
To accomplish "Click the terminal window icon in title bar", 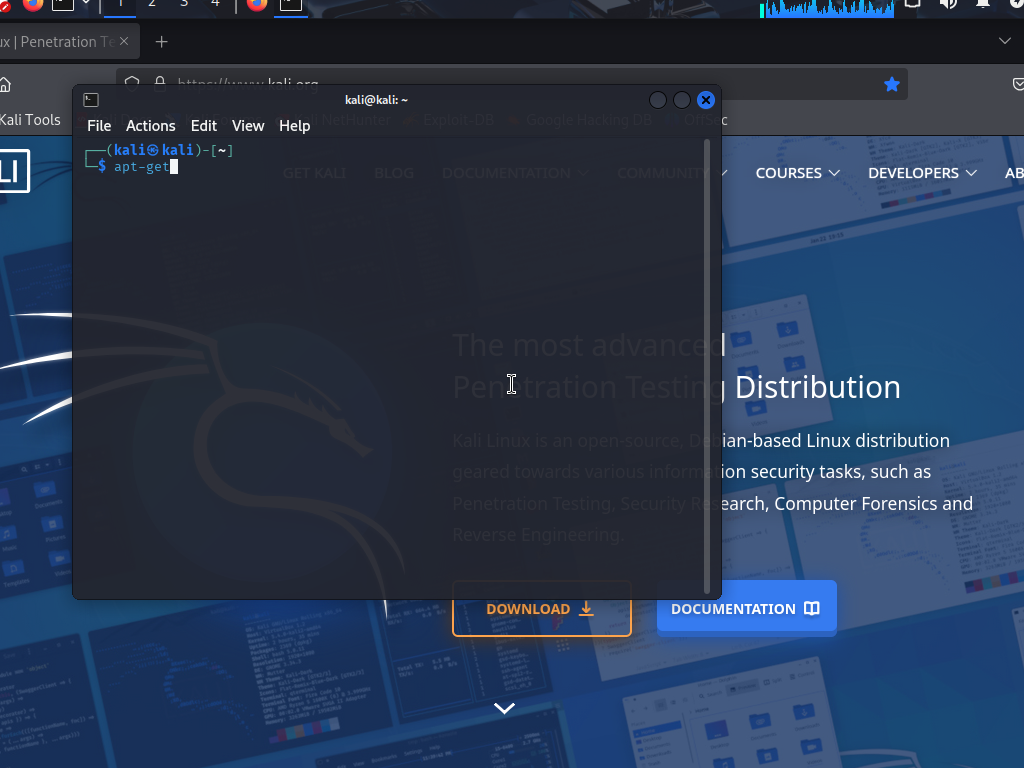I will 91,100.
